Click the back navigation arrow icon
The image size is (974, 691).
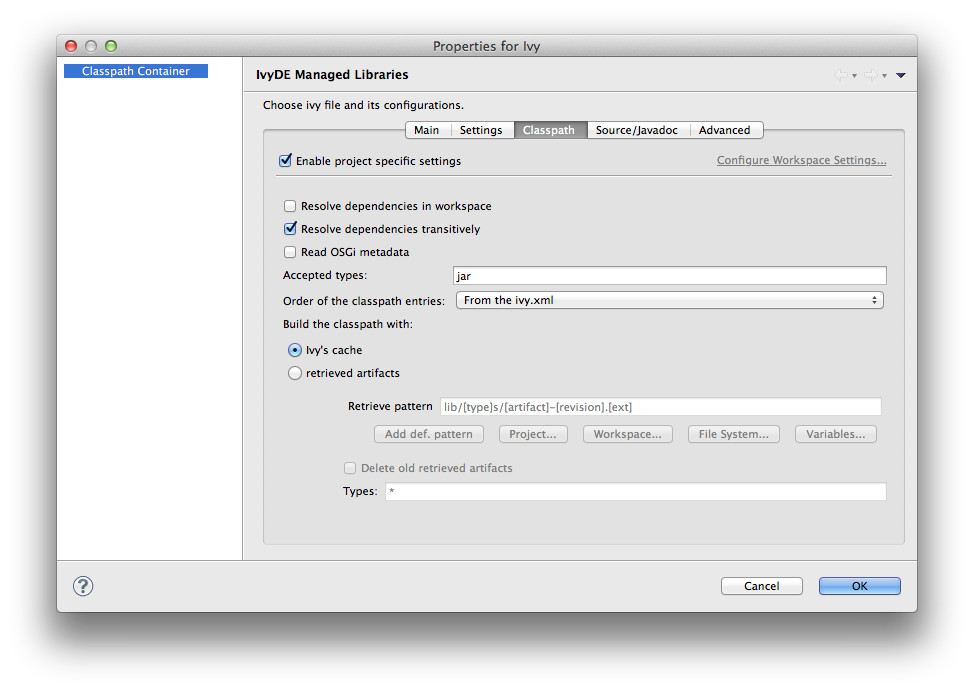841,75
